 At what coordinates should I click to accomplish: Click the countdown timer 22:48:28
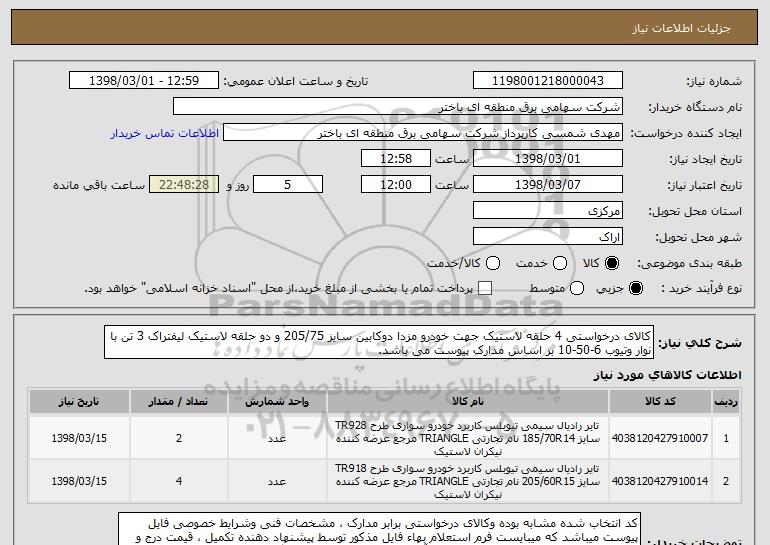pos(184,185)
